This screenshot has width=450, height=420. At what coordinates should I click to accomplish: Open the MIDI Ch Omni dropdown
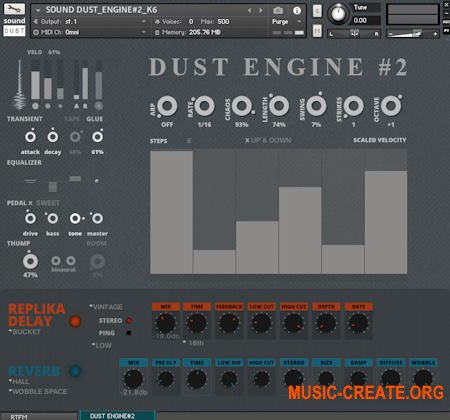pos(90,32)
